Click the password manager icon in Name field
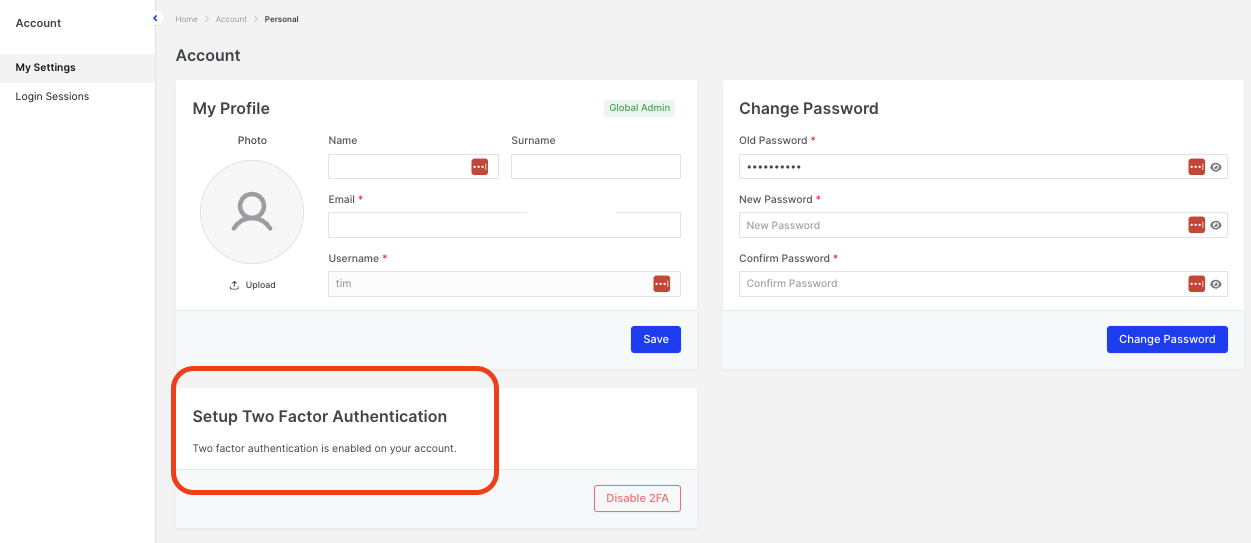Image resolution: width=1251 pixels, height=543 pixels. click(479, 167)
